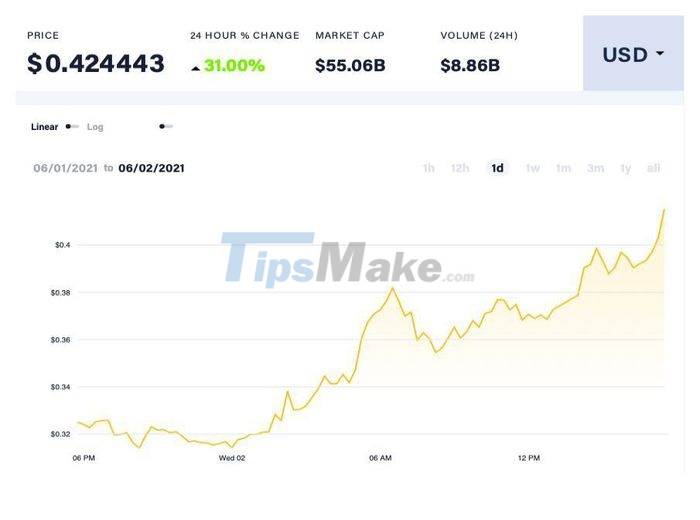Show the all-time price range

click(x=653, y=168)
